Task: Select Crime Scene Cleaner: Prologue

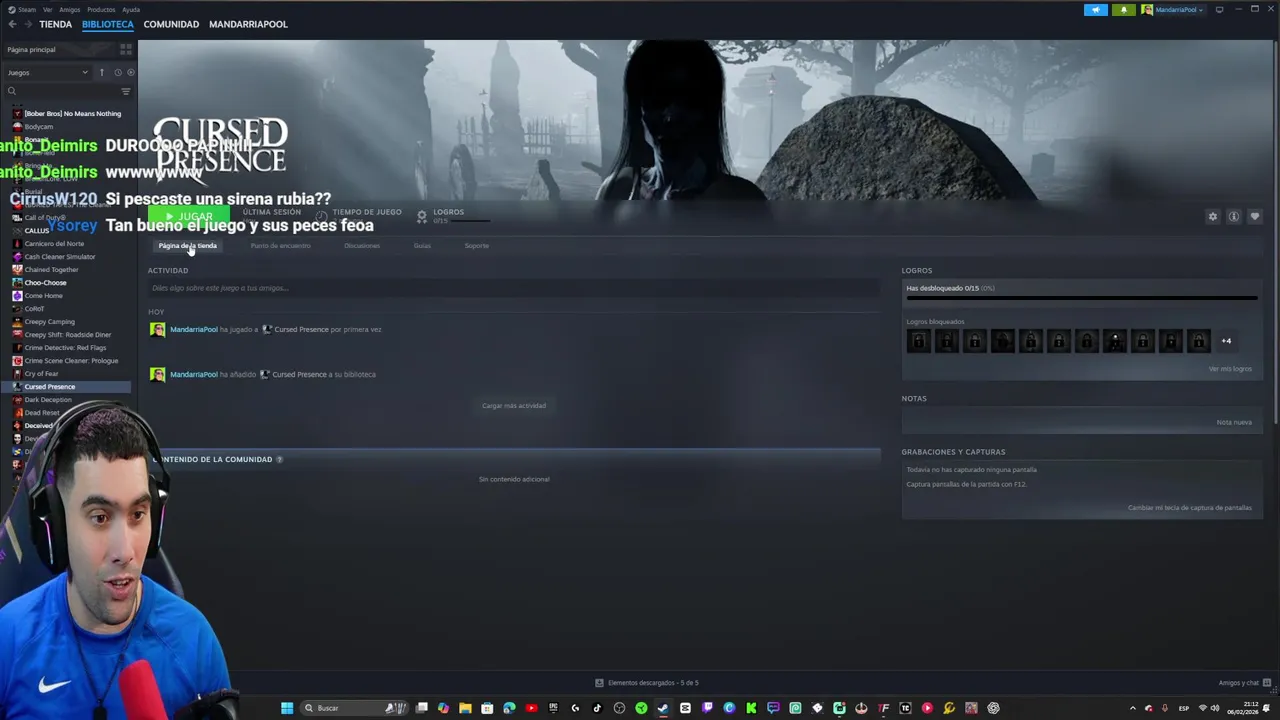Action: point(71,361)
